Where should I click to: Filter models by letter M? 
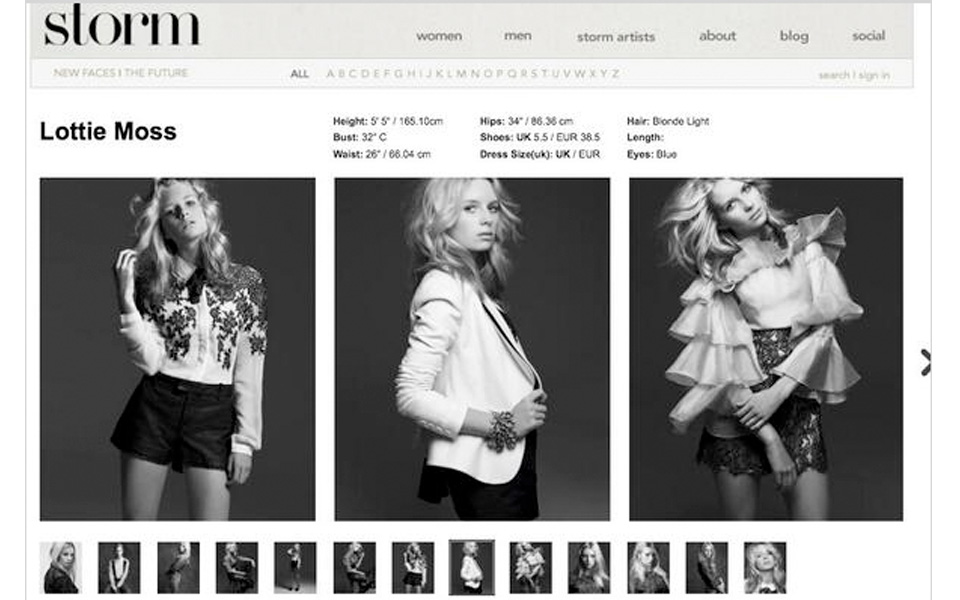[x=462, y=74]
